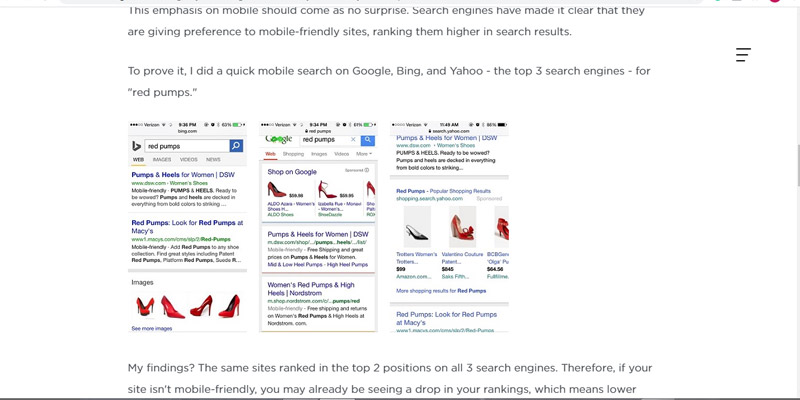
Task: Select the ALDO red pump product image
Action: coord(277,190)
